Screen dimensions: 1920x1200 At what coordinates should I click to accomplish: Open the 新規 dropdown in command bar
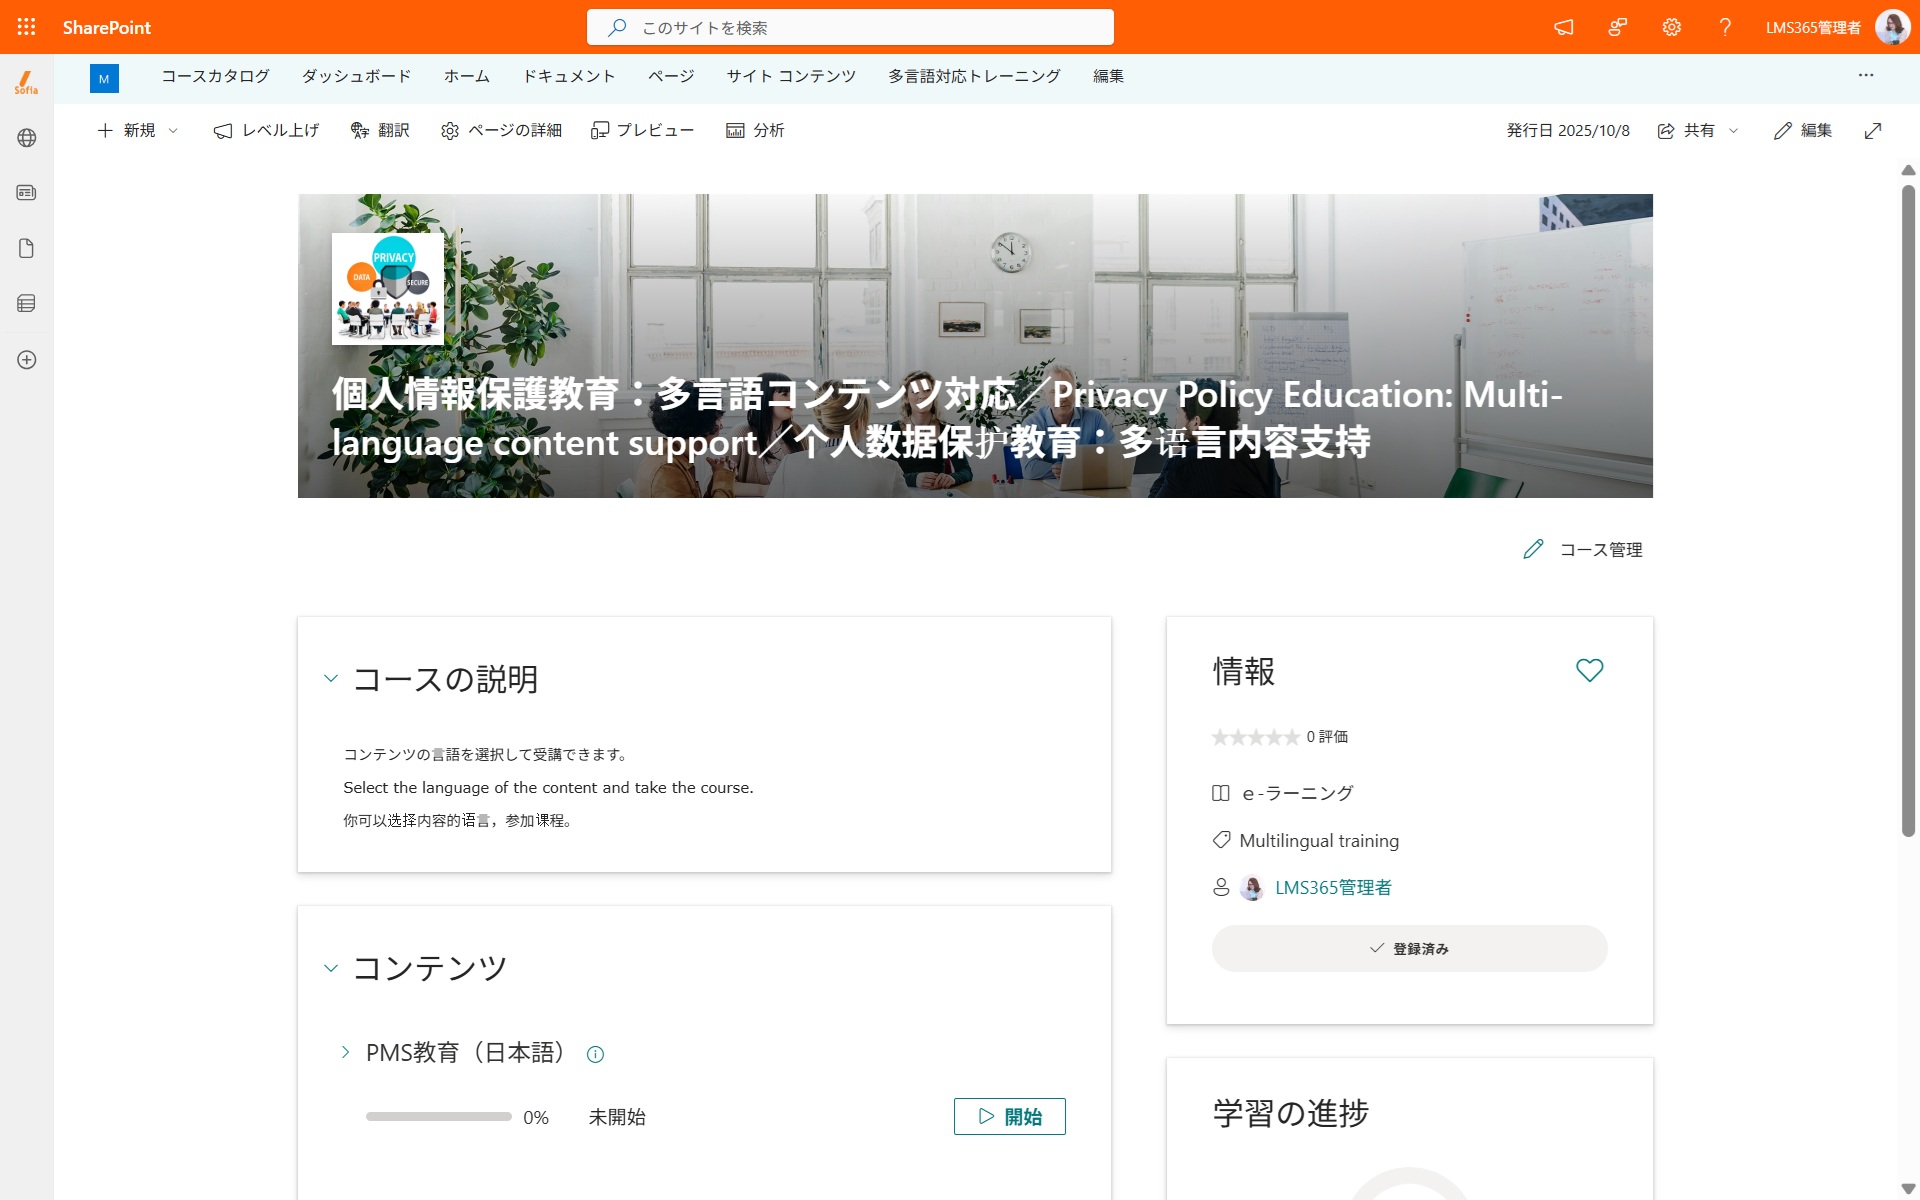pos(137,130)
